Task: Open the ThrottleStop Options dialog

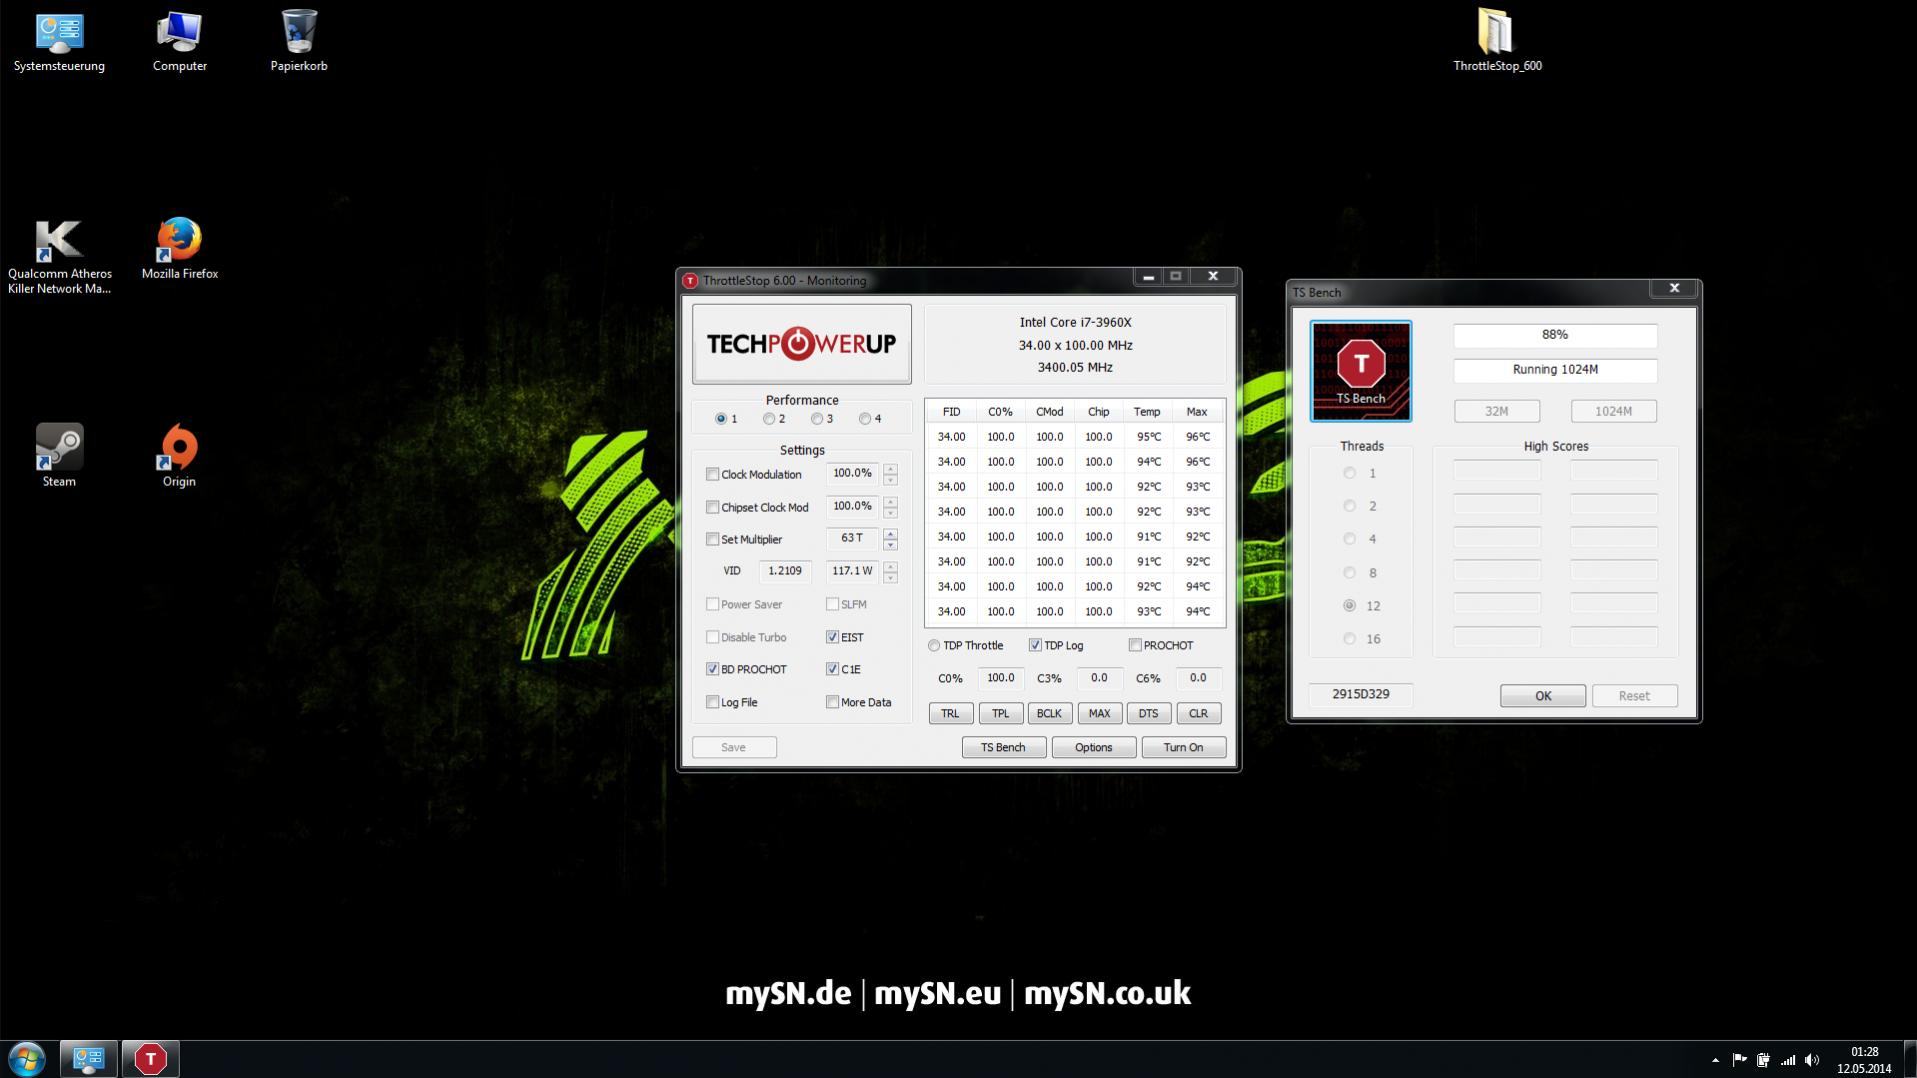Action: click(1093, 747)
